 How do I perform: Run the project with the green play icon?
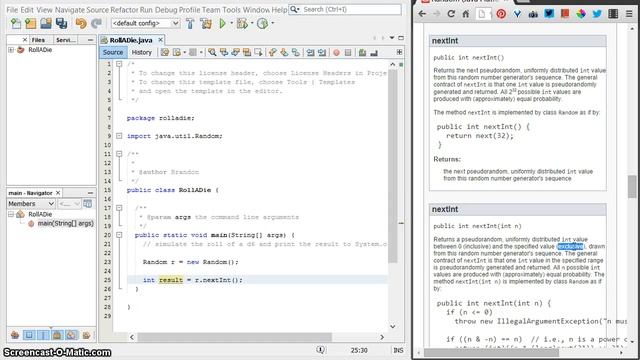click(x=222, y=24)
